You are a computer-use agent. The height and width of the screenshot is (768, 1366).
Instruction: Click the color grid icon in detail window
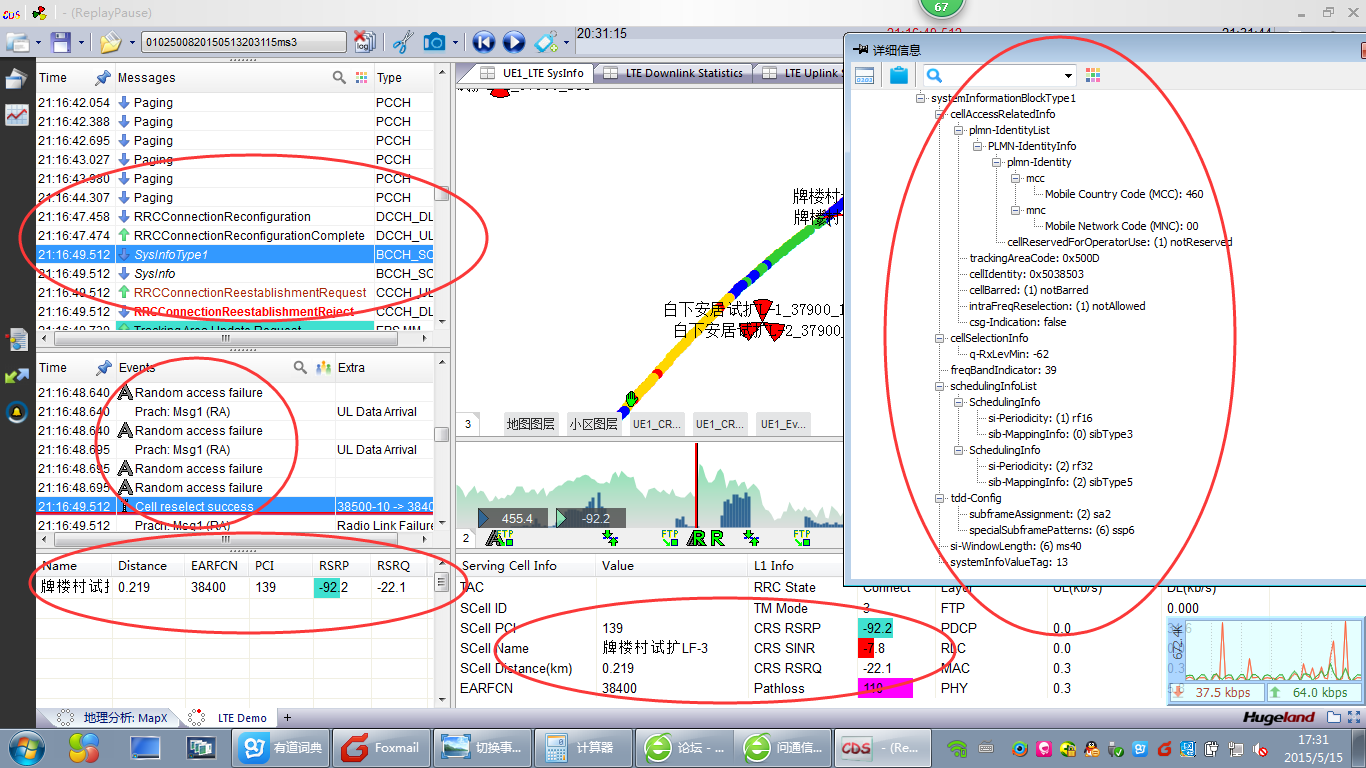[1092, 75]
